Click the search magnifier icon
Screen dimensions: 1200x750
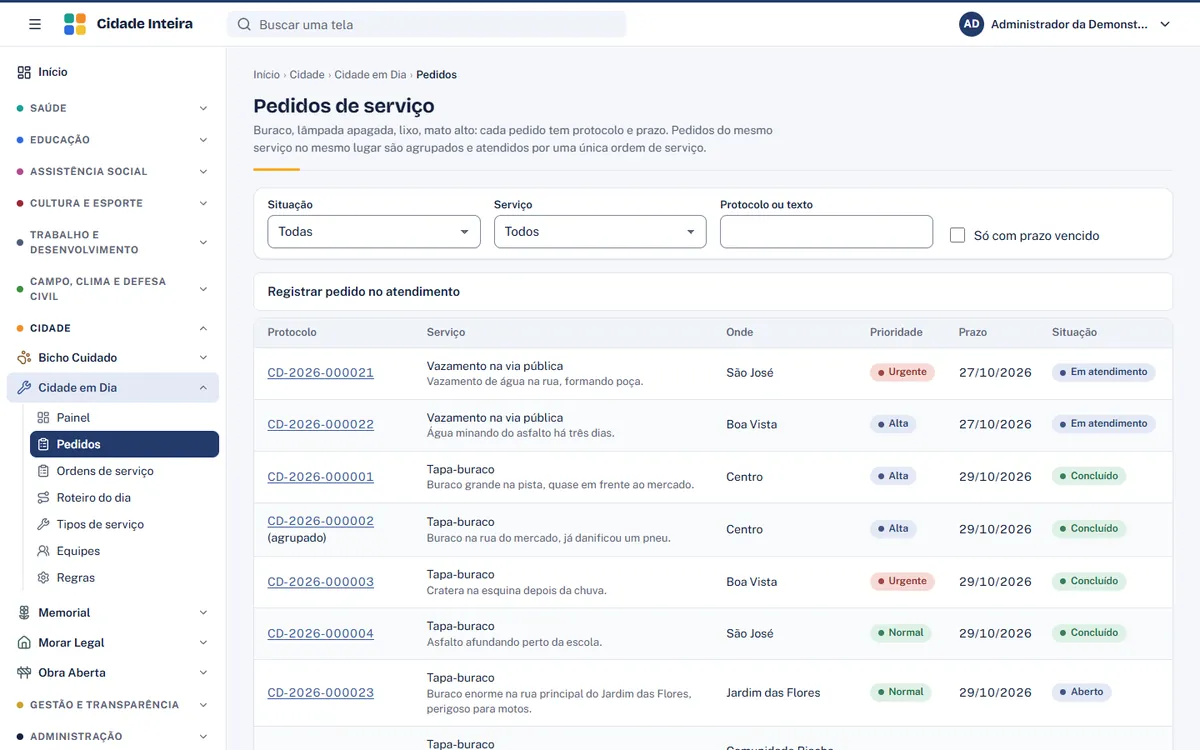point(244,24)
